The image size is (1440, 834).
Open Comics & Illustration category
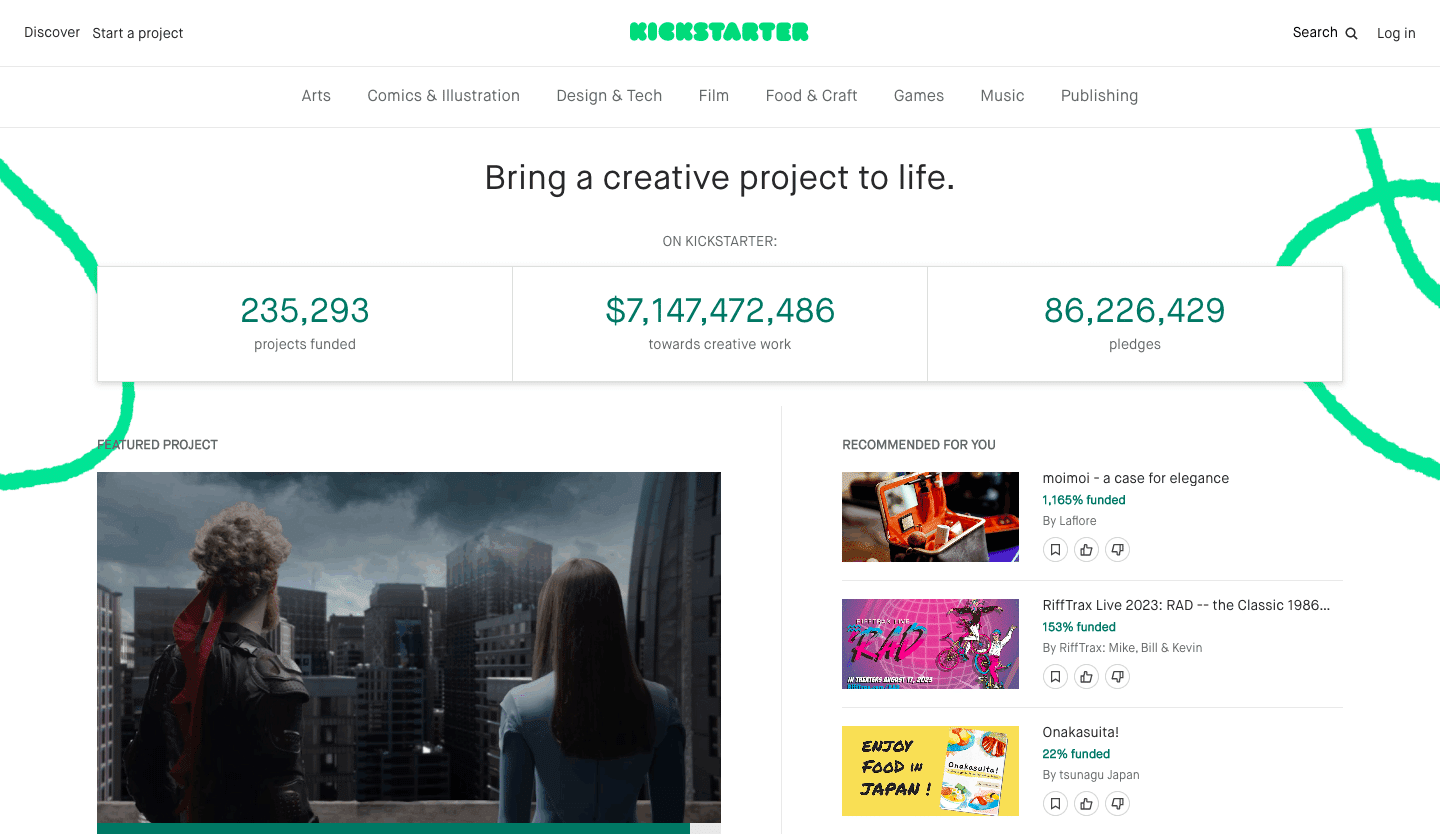tap(443, 96)
